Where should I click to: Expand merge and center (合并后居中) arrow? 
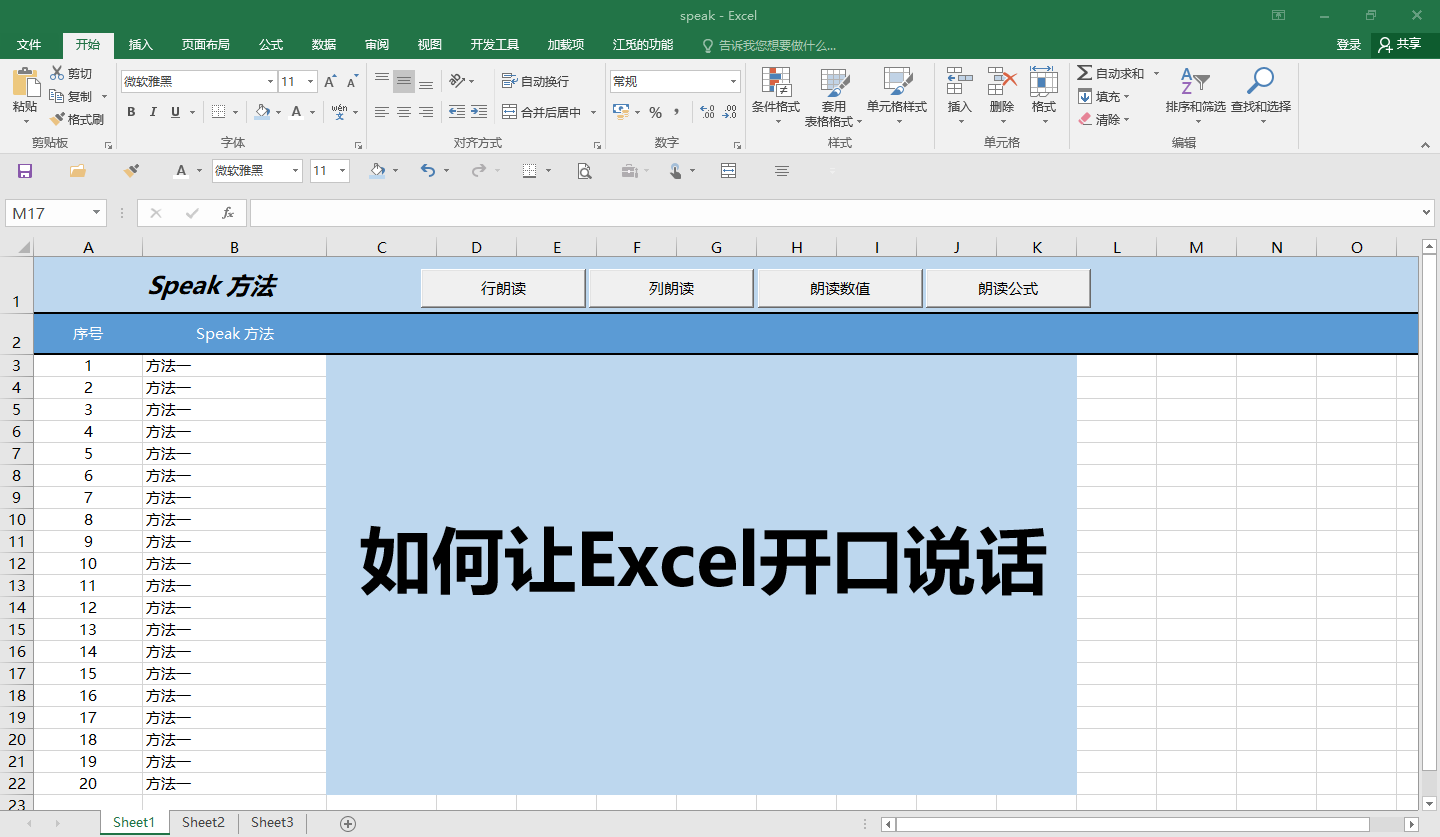[593, 113]
